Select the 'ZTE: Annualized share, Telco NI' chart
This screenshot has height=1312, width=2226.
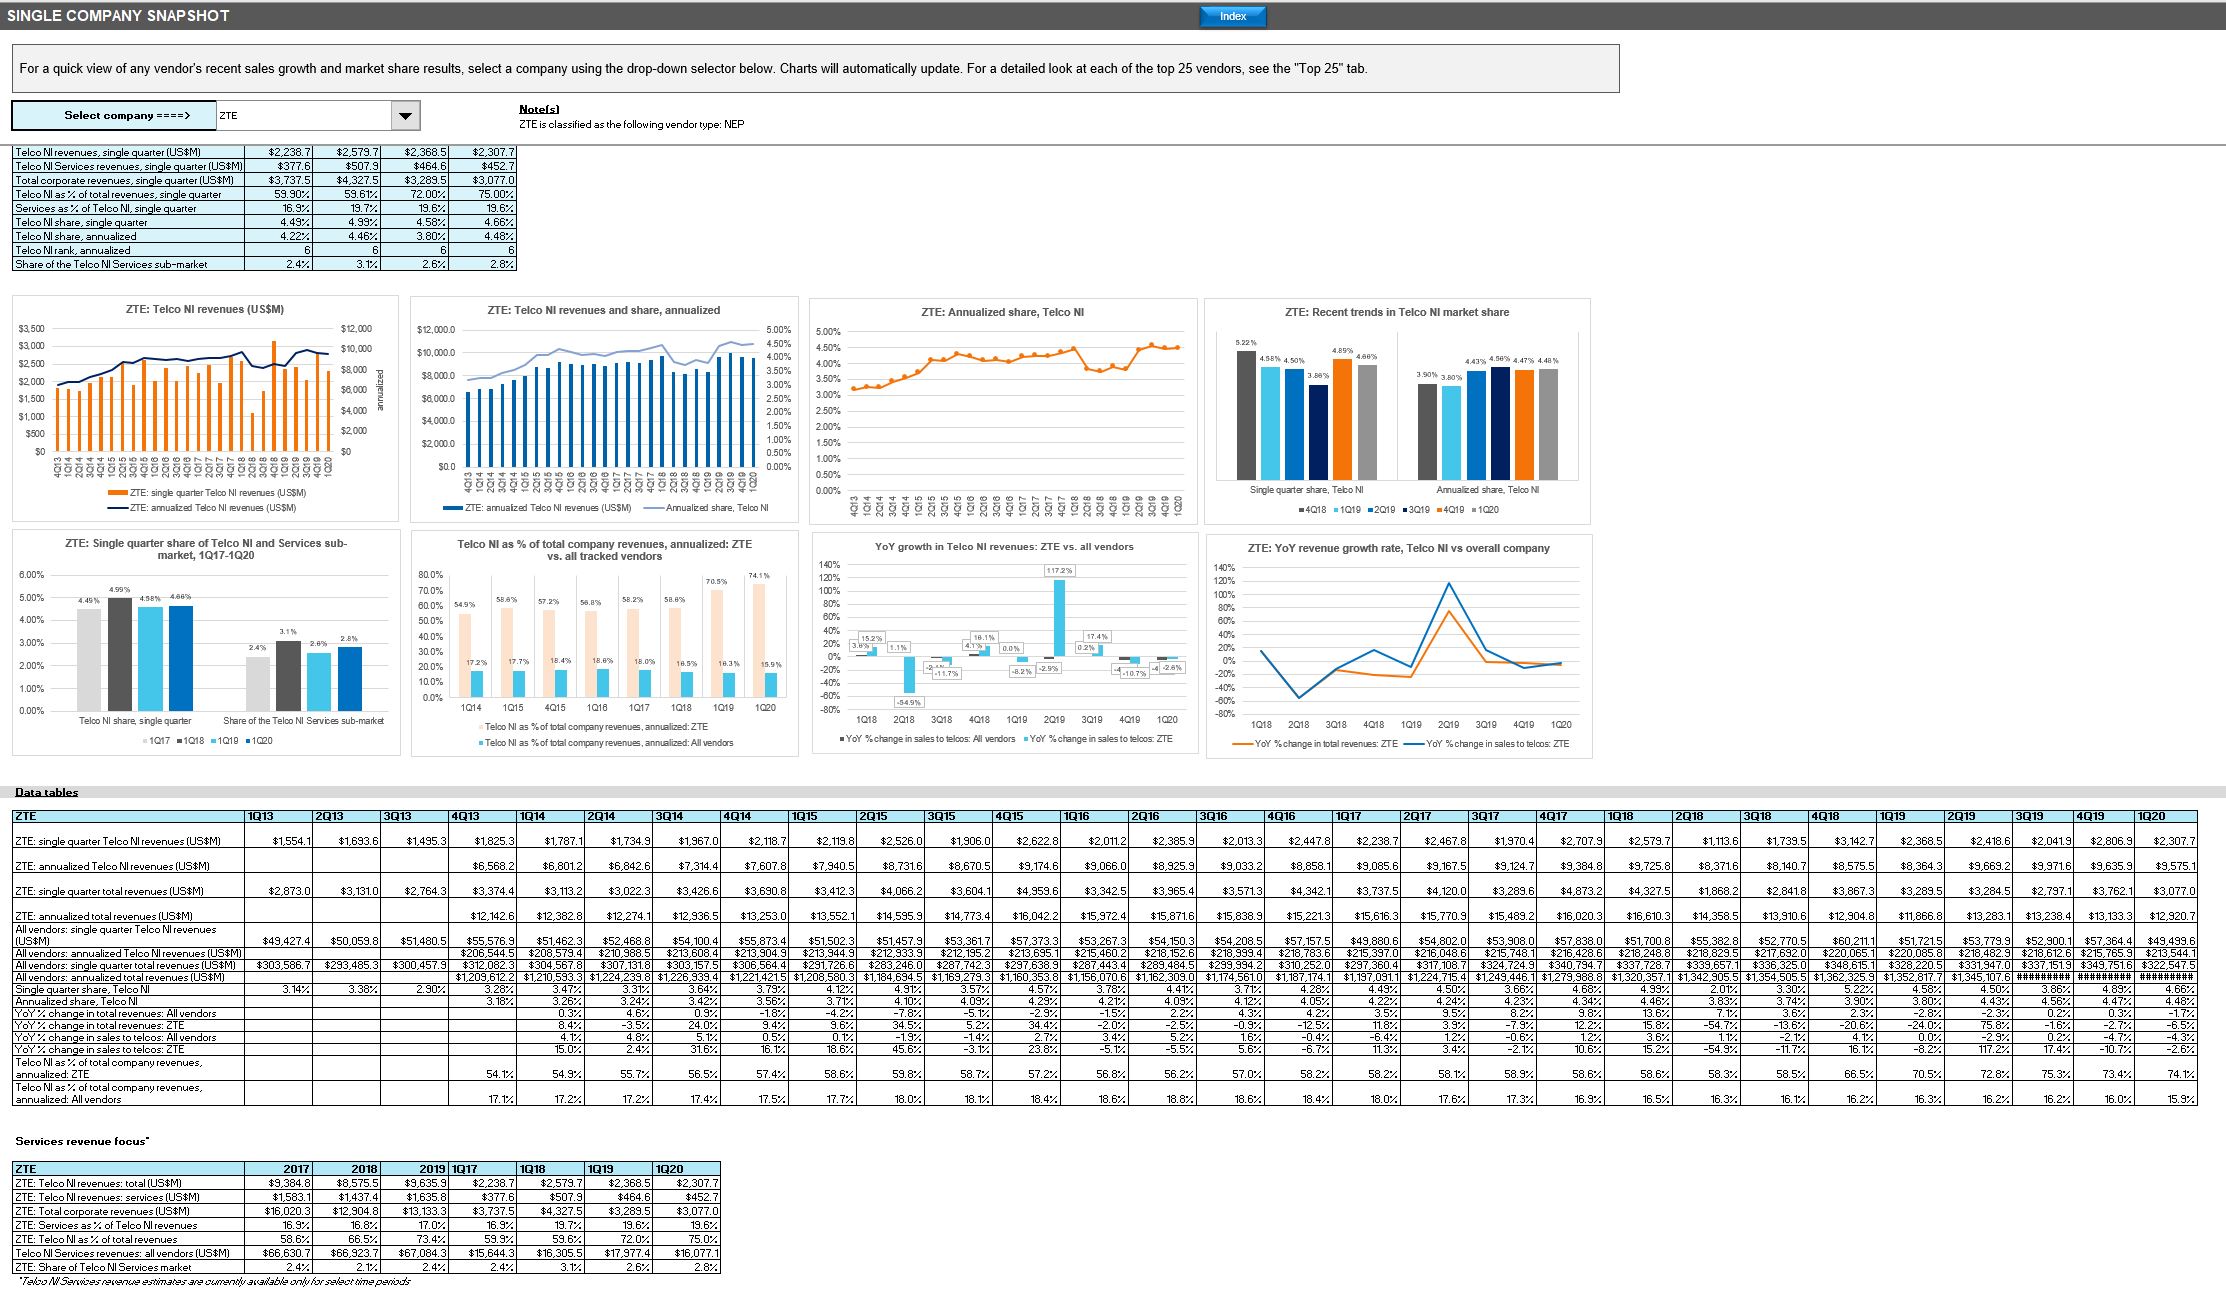(x=1002, y=410)
